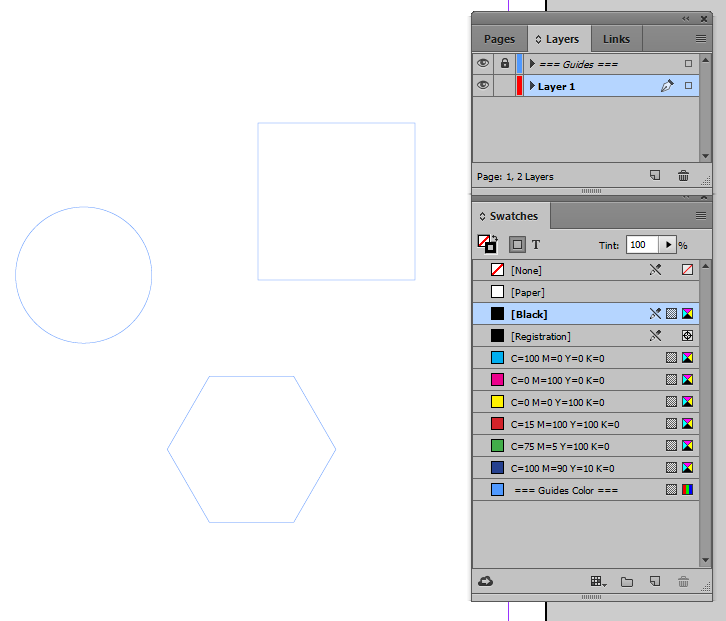
Task: Unlock the Guides layer
Action: click(x=505, y=63)
